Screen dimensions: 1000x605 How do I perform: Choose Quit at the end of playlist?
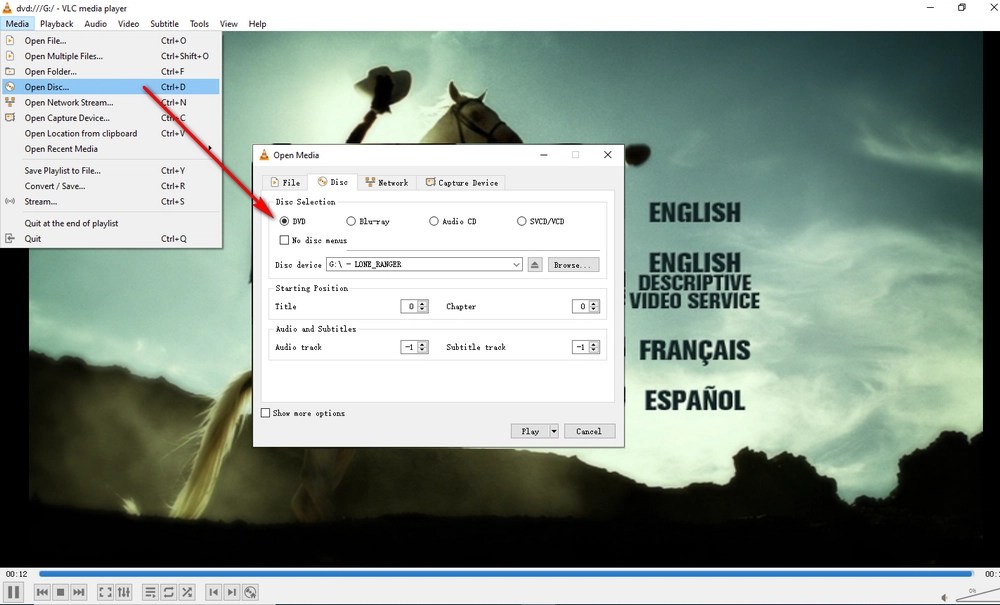coord(111,223)
